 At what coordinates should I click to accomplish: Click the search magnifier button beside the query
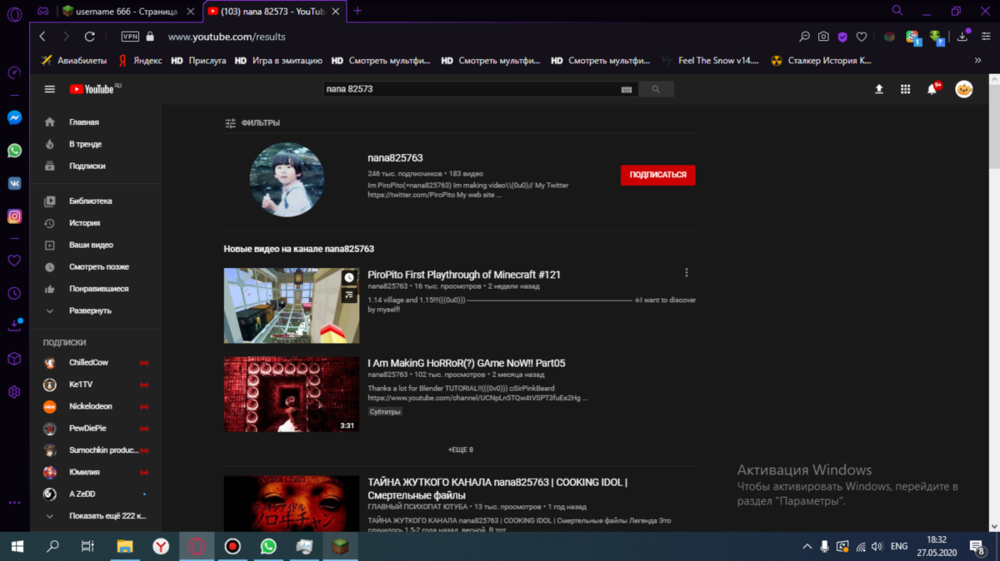656,89
